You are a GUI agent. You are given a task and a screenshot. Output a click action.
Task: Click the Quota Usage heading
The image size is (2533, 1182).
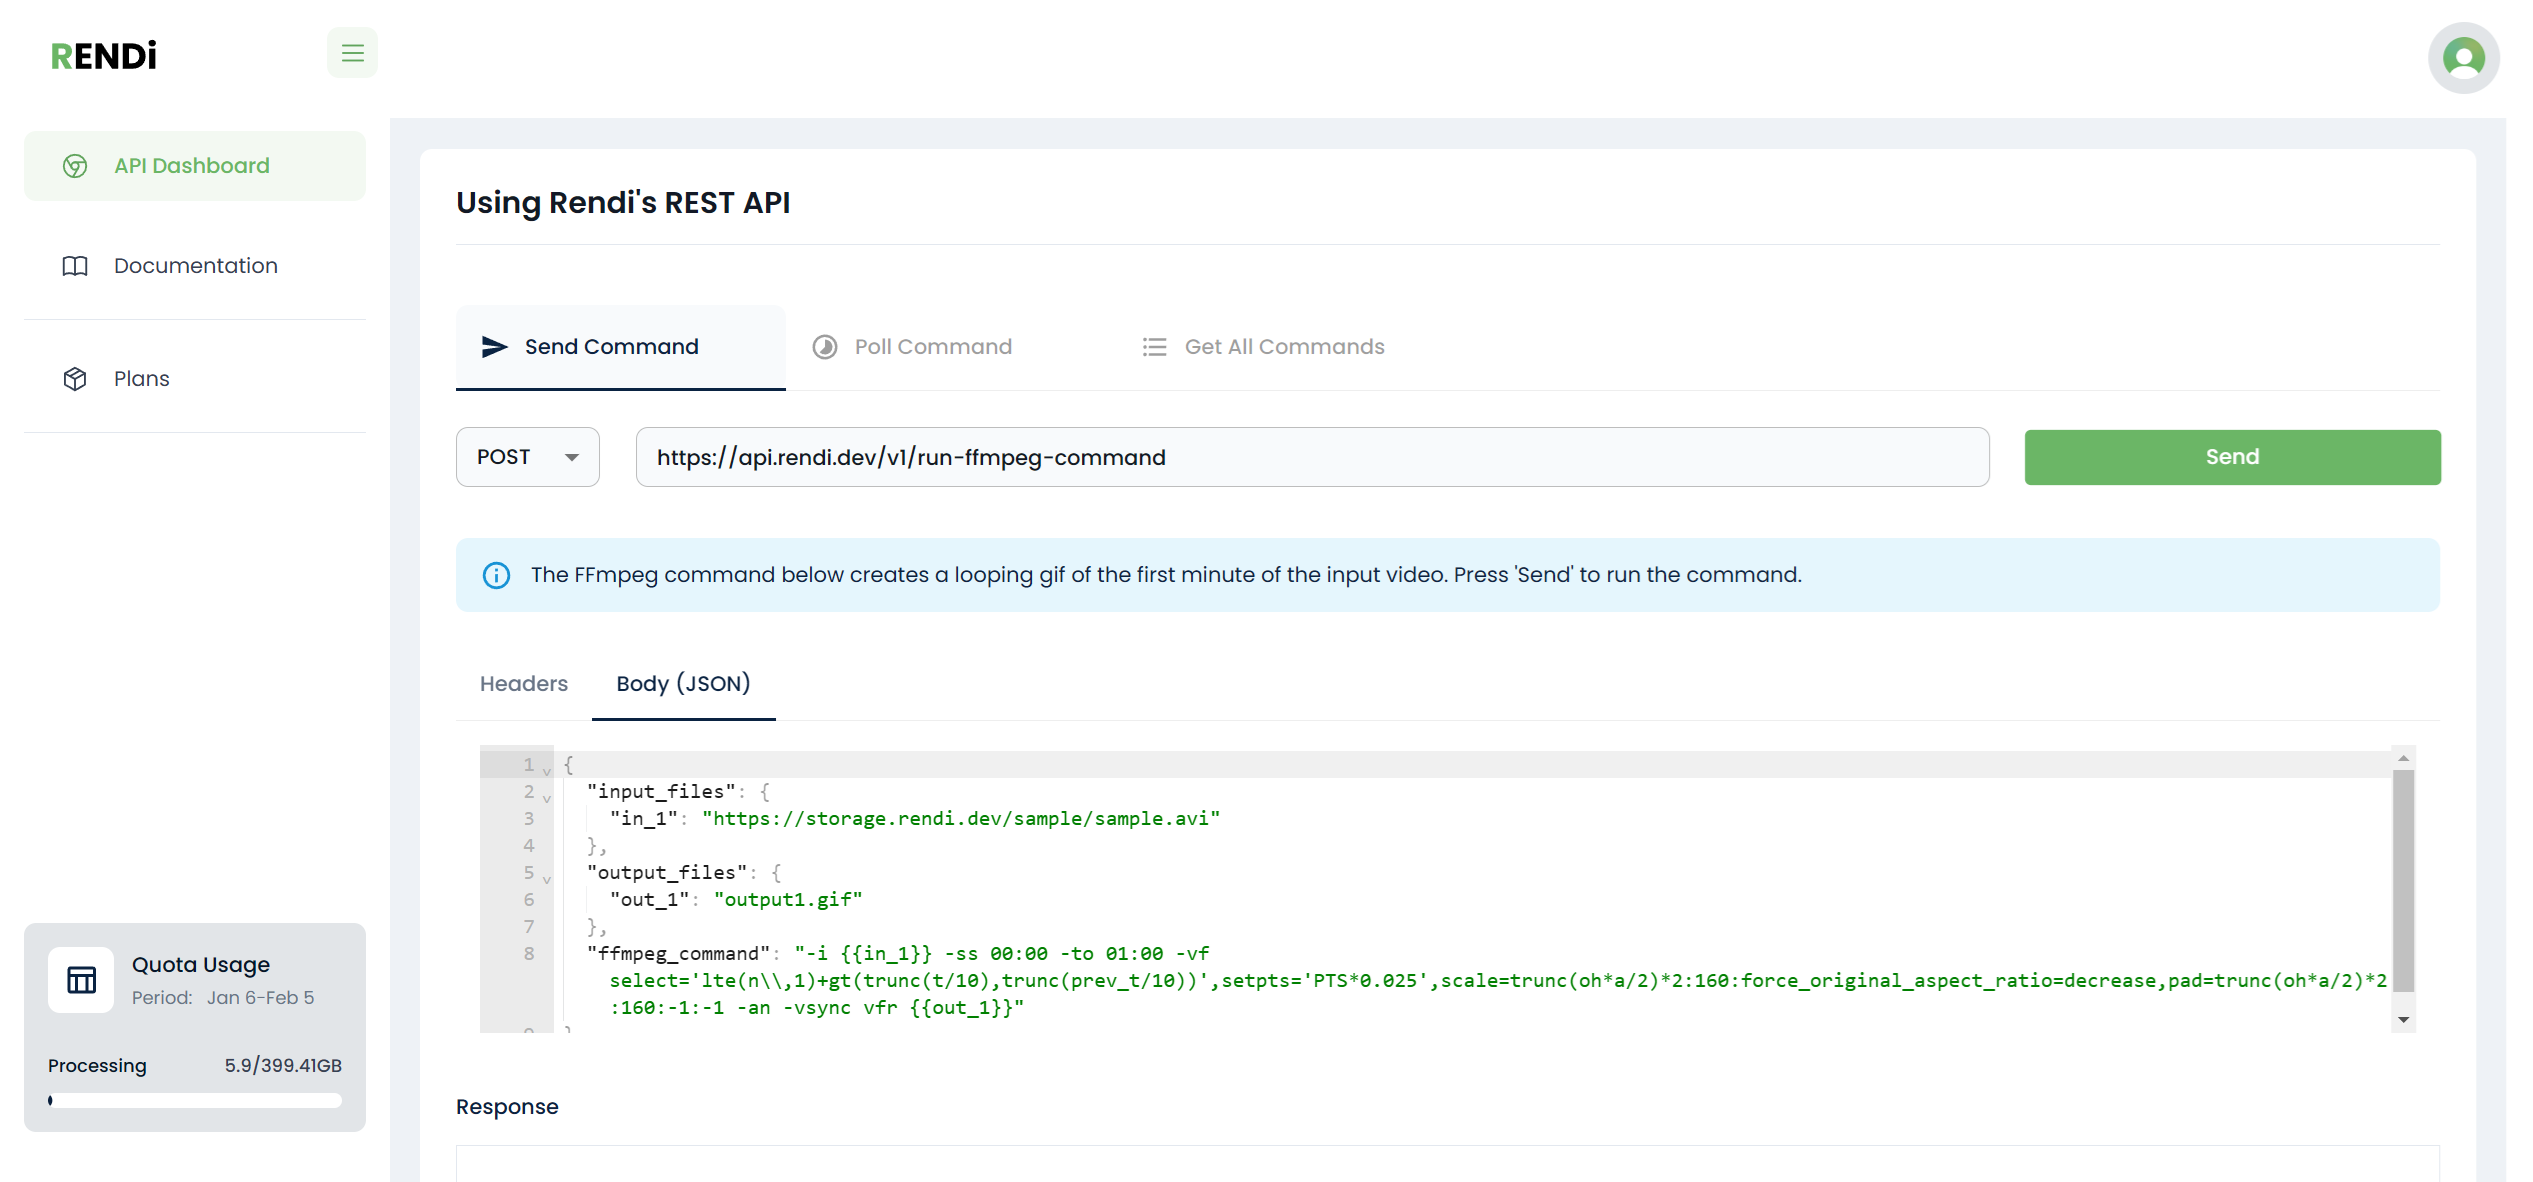[x=201, y=965]
